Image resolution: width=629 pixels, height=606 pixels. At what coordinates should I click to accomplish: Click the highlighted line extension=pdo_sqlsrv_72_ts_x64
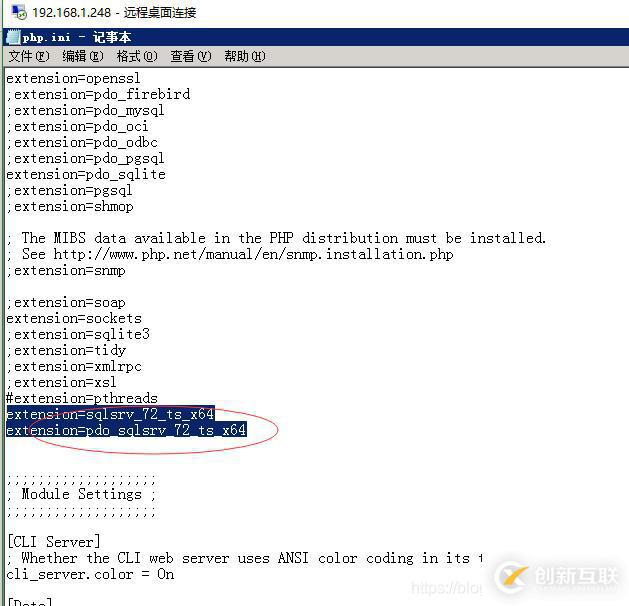click(x=126, y=430)
